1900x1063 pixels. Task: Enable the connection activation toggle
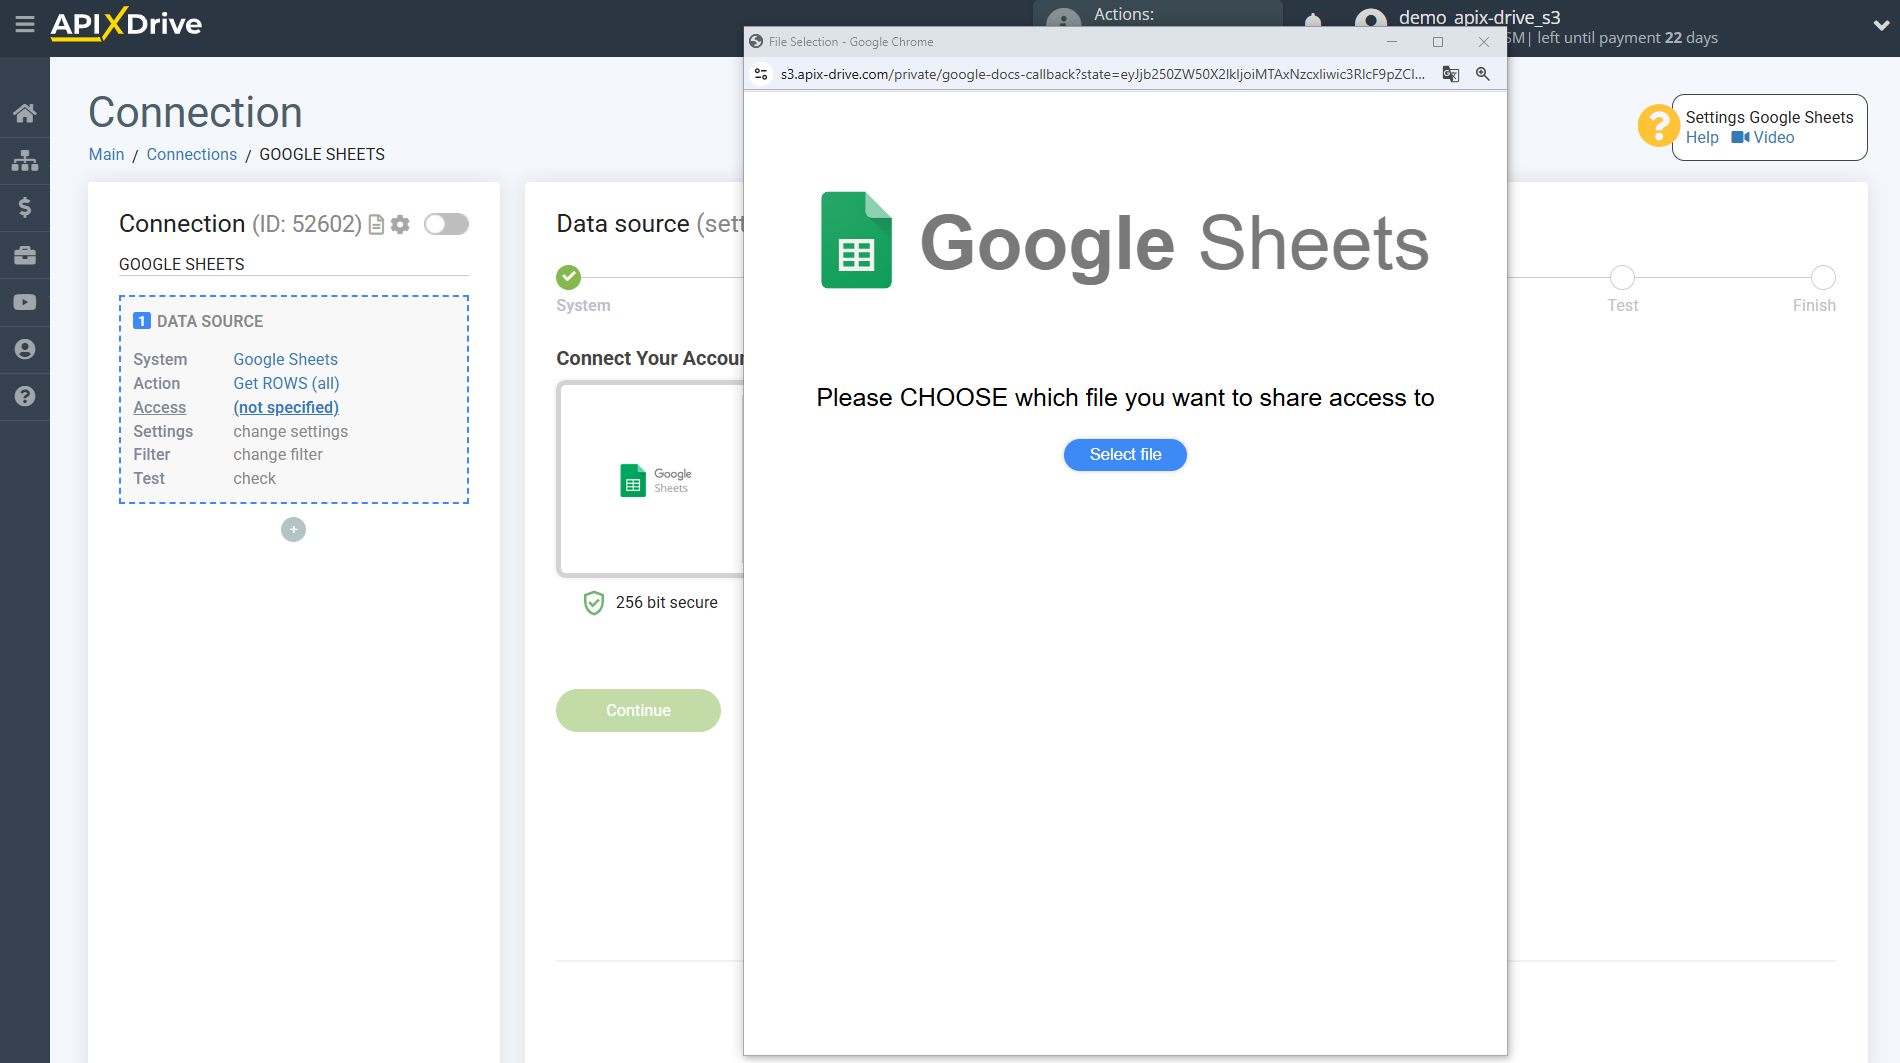(x=446, y=224)
